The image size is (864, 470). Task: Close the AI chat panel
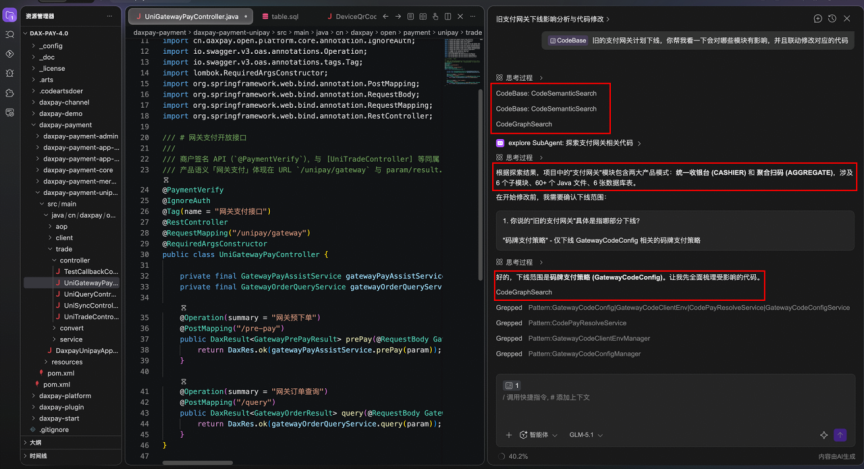point(847,19)
